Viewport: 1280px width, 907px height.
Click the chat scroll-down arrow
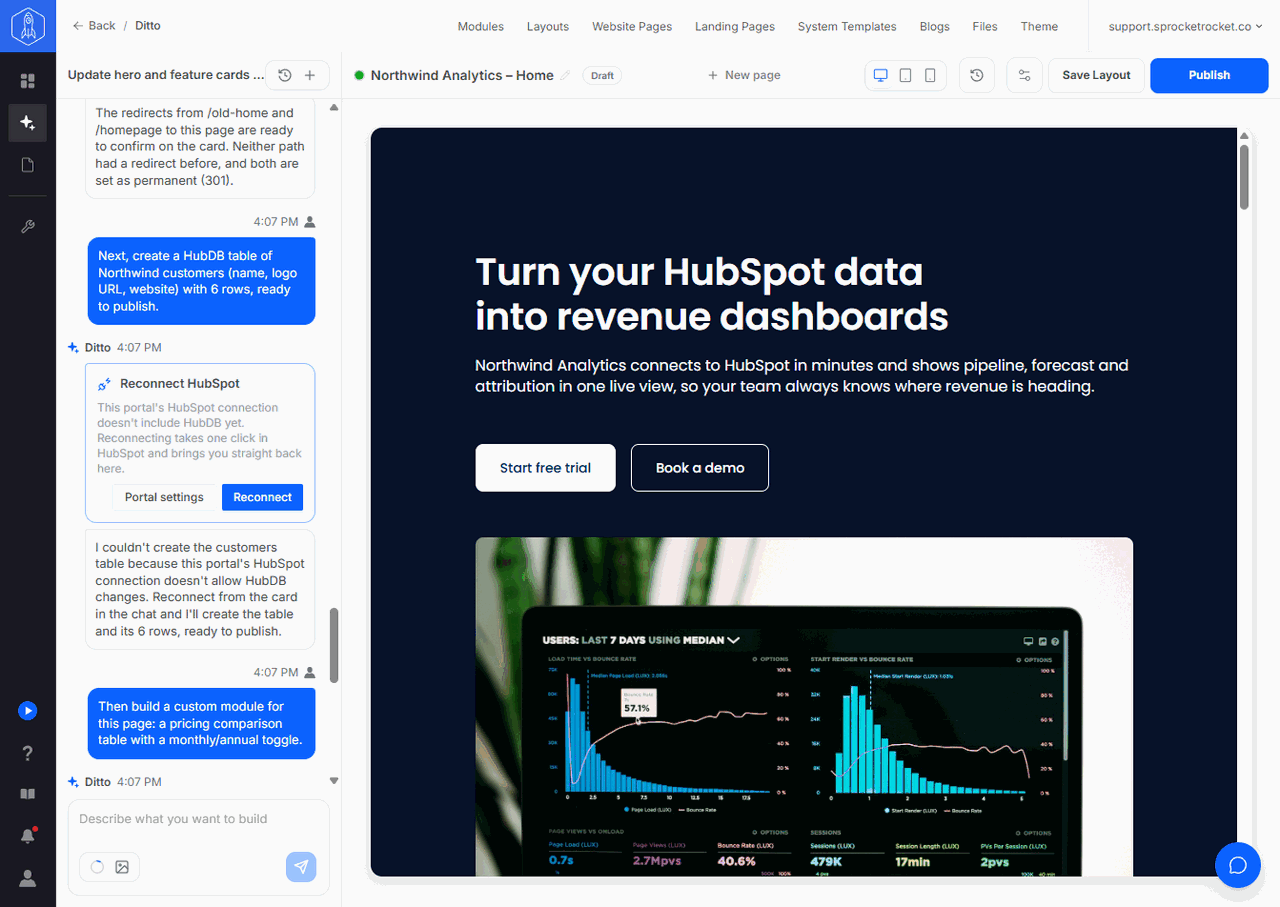[x=334, y=781]
